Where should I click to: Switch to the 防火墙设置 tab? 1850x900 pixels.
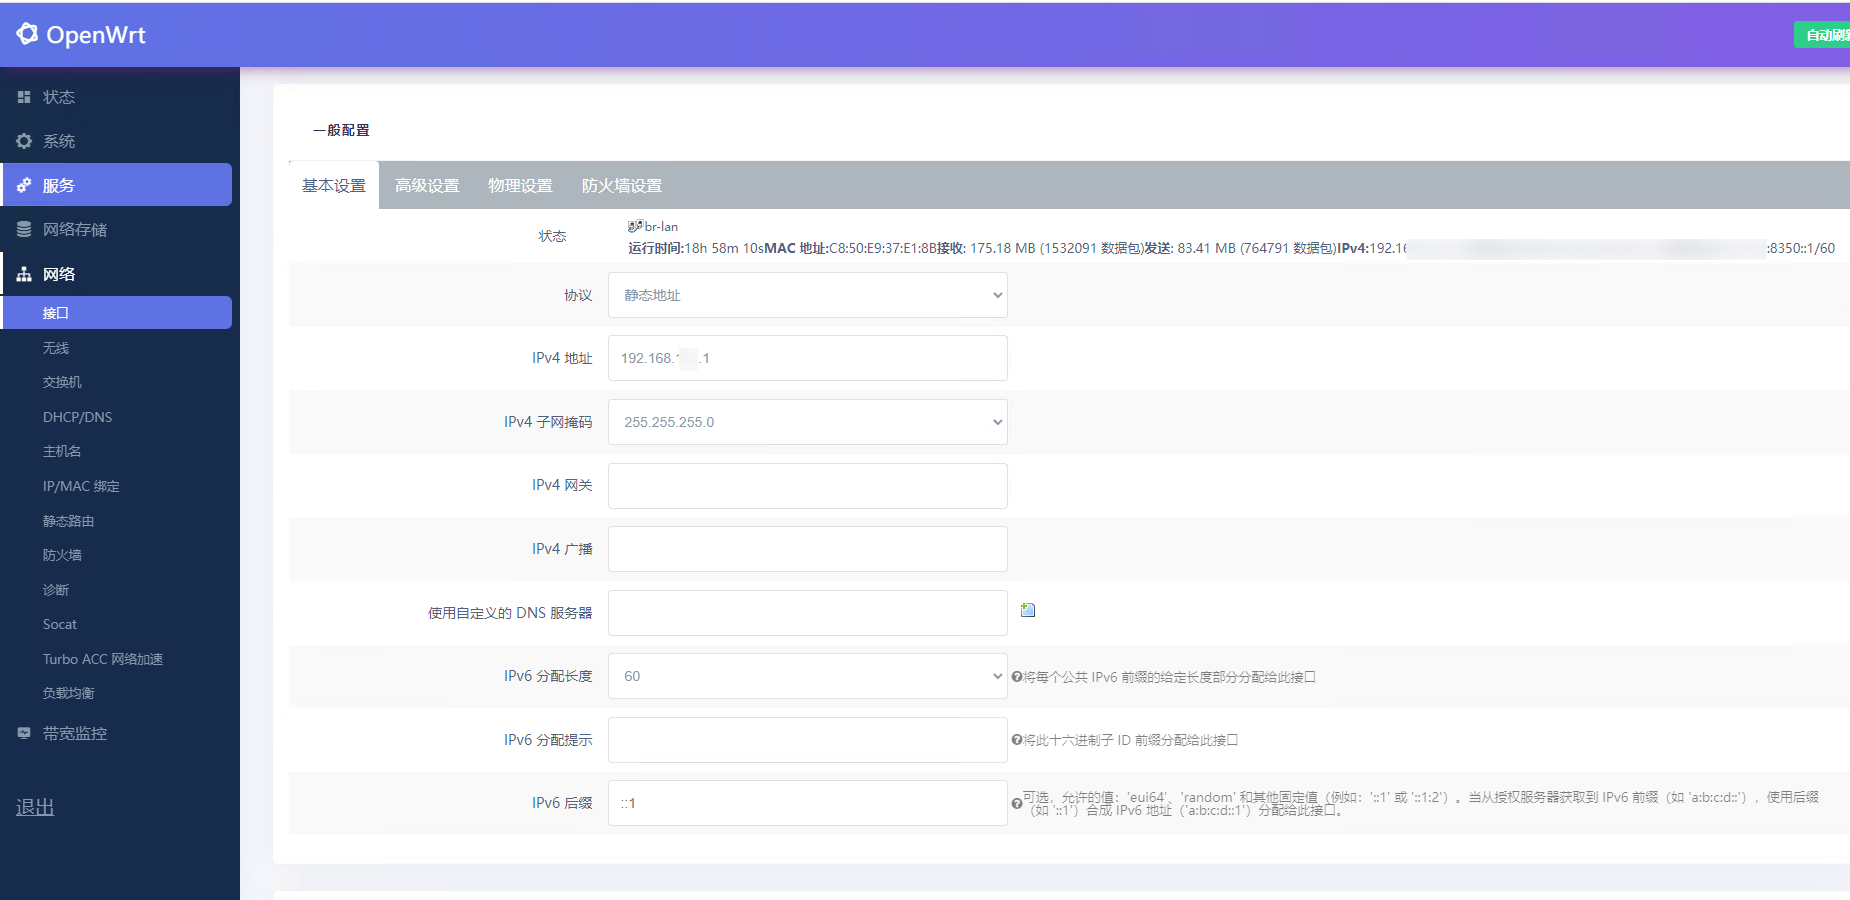(621, 186)
